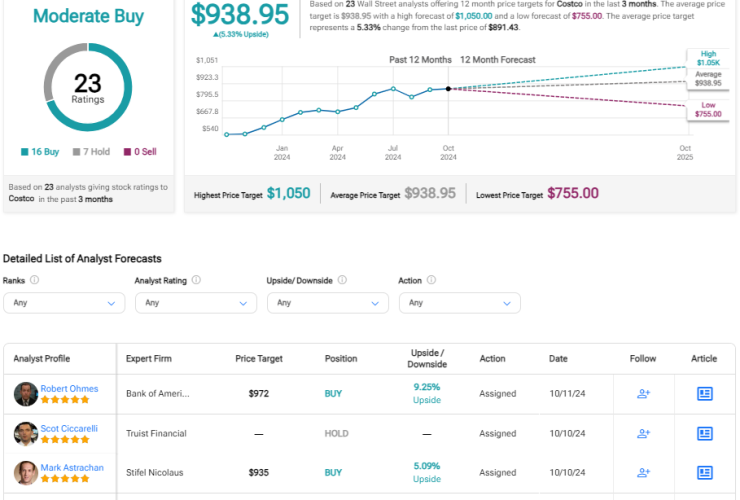740x500 pixels.
Task: Click Robert Ohmes profile photo
Action: (25, 394)
